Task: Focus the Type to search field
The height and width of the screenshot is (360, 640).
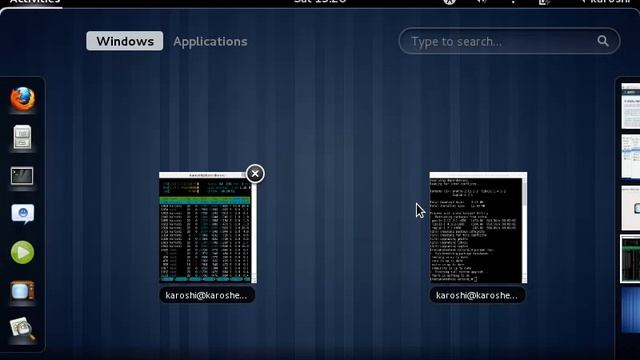Action: pyautogui.click(x=509, y=41)
